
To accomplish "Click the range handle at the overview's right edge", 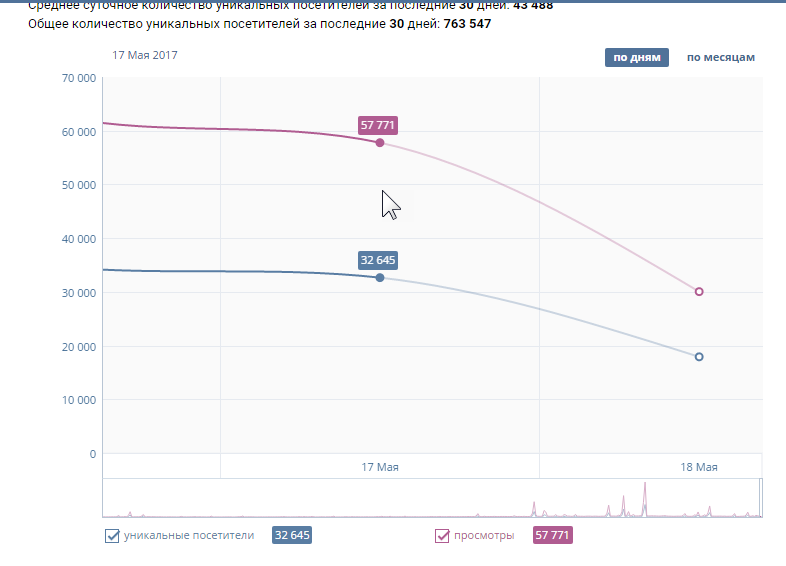I will tap(760, 498).
